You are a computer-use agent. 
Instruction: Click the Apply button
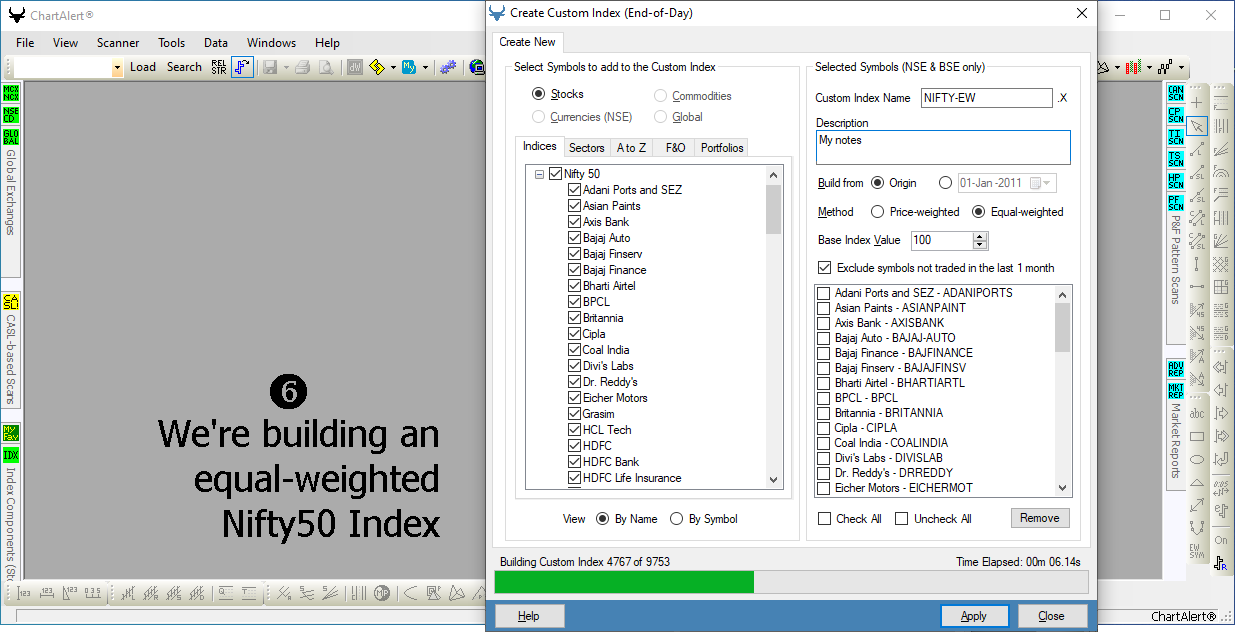pos(974,616)
